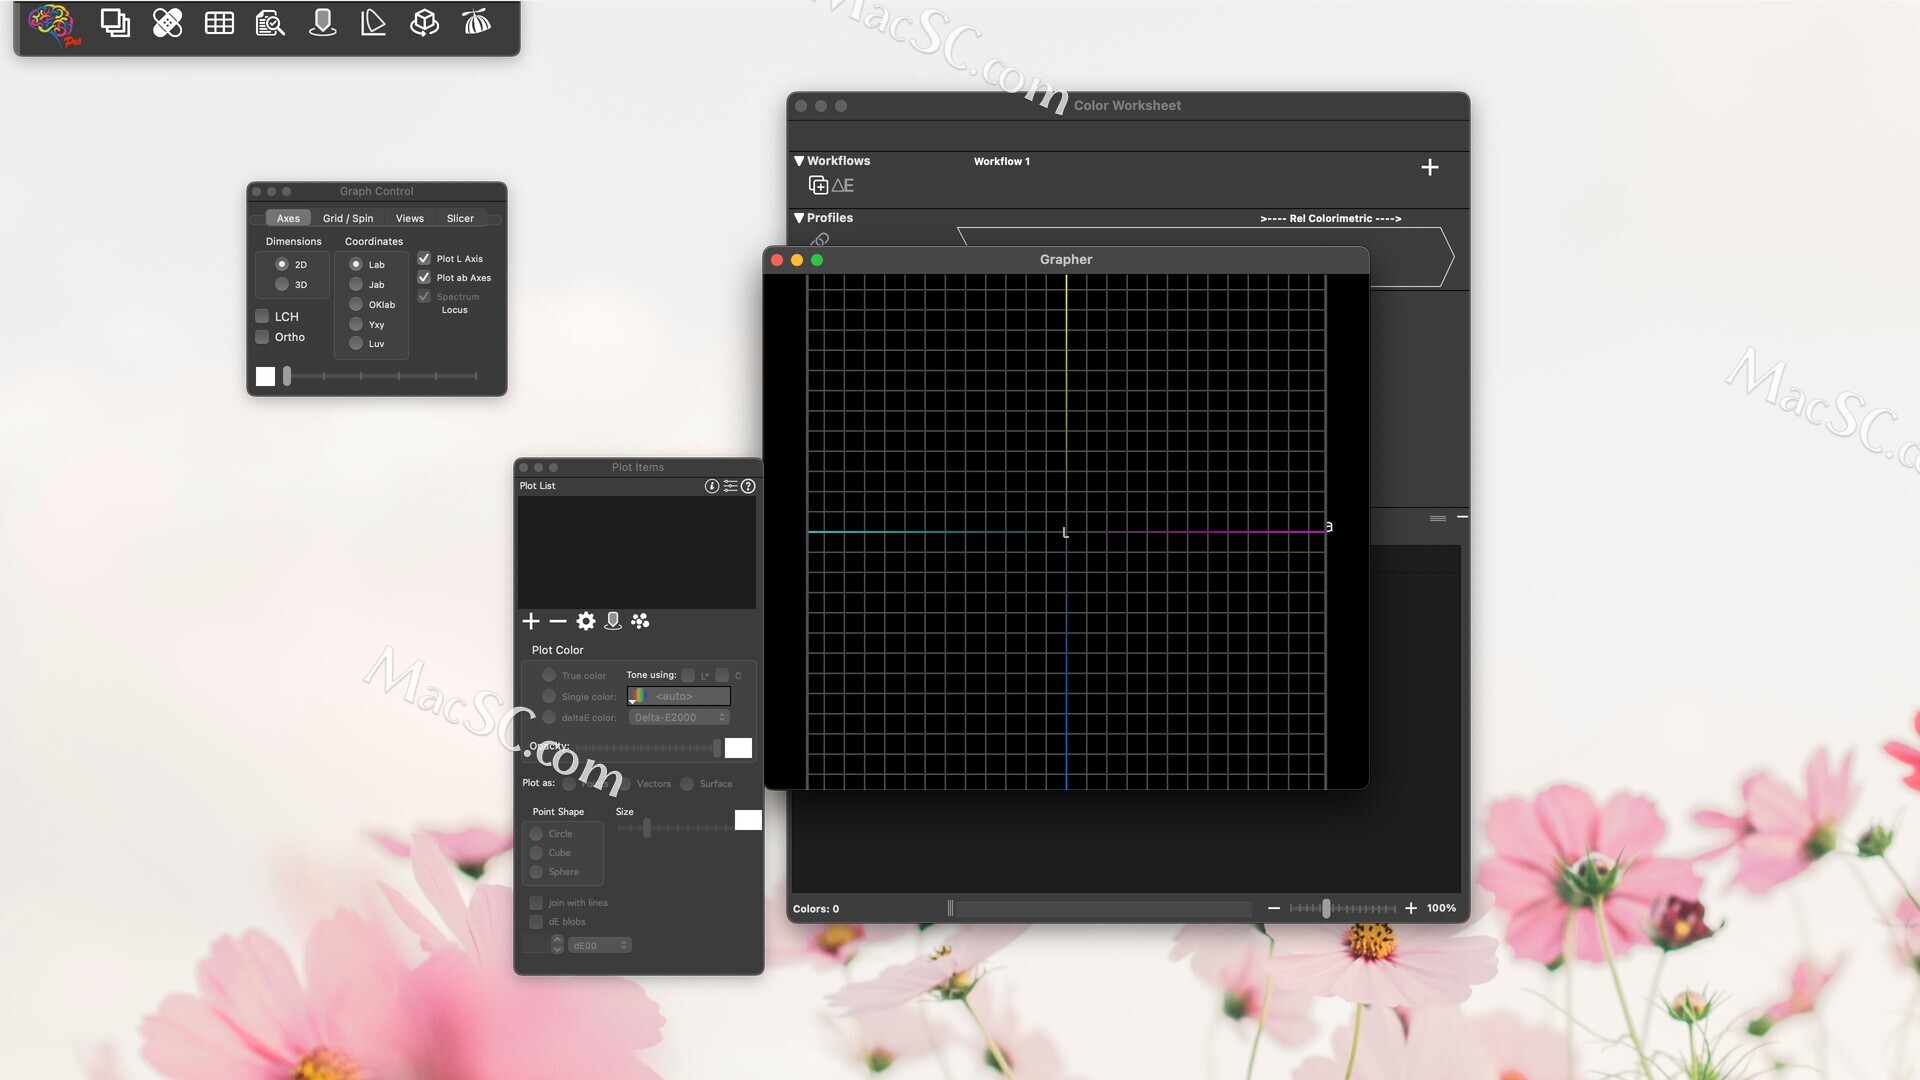The image size is (1920, 1080).
Task: Click the marker pin icon in Plot Items
Action: click(613, 621)
